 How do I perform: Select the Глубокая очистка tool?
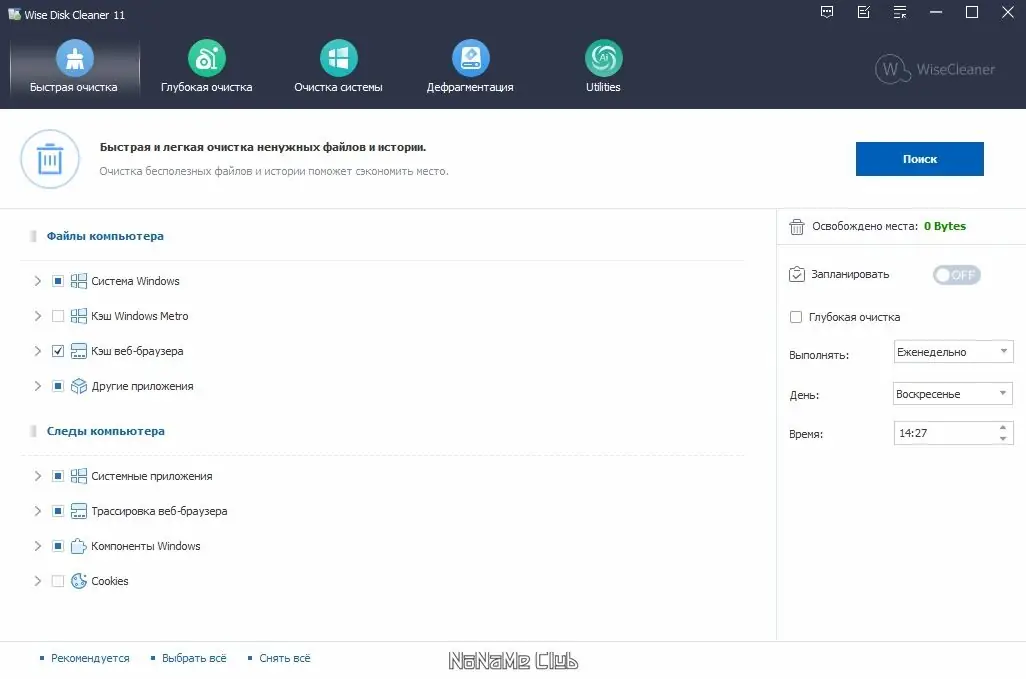click(205, 68)
